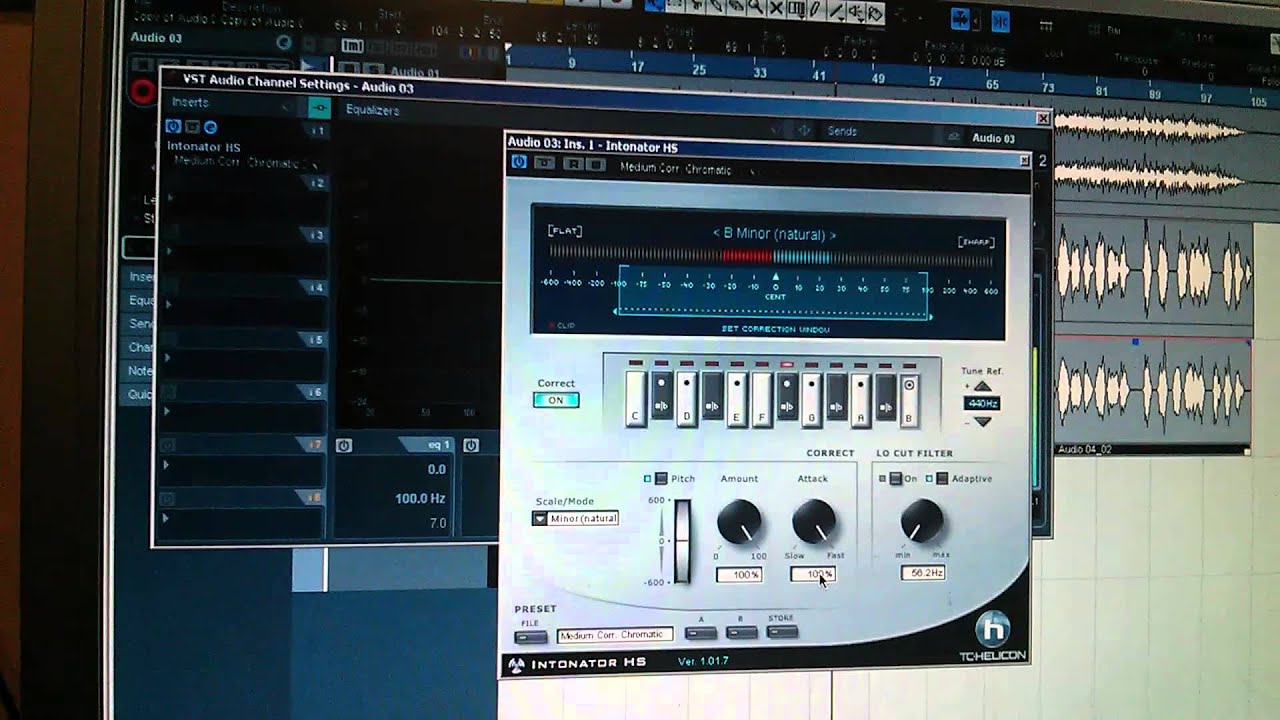
Task: Toggle the F key in the Intonator keyboard
Action: pyautogui.click(x=762, y=400)
